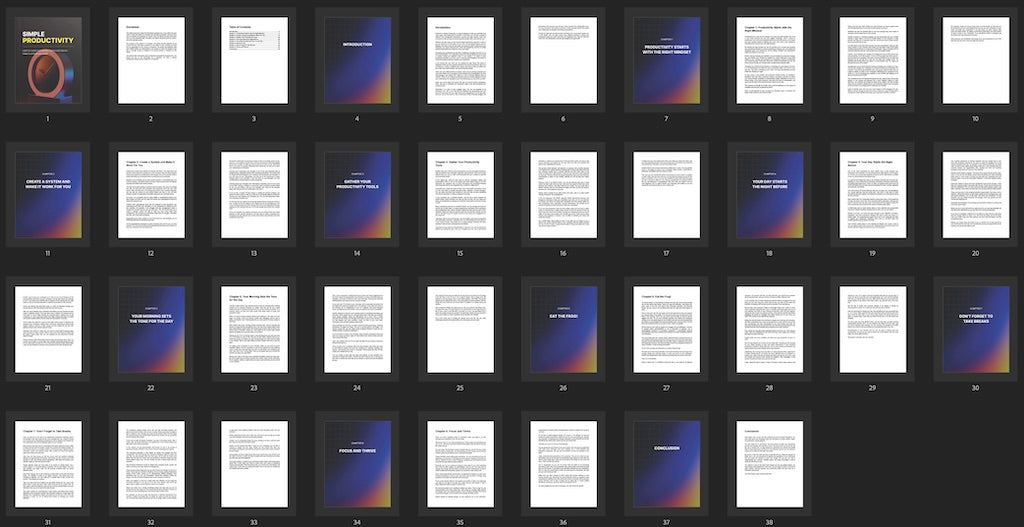The image size is (1024, 527).
Task: Select the page 31 thumbnail with Take Breaks text
Action: [48, 464]
